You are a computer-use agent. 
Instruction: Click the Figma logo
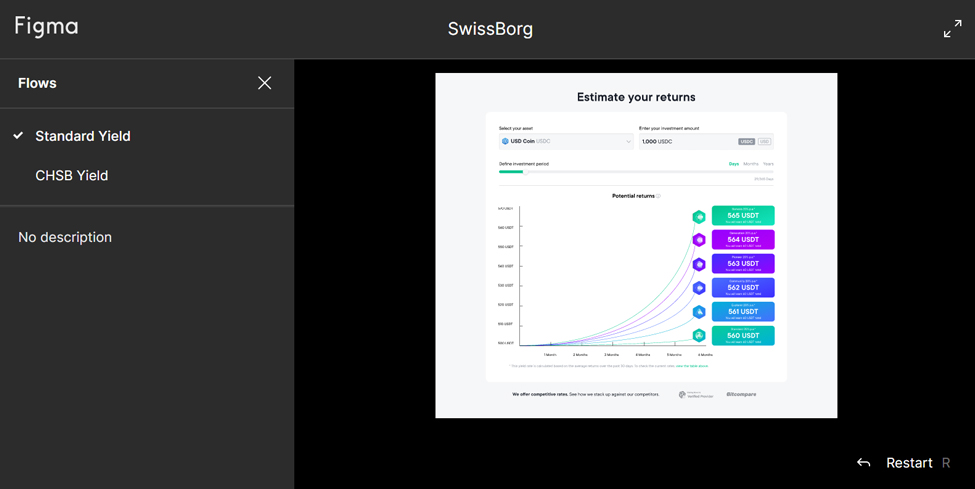tap(46, 27)
